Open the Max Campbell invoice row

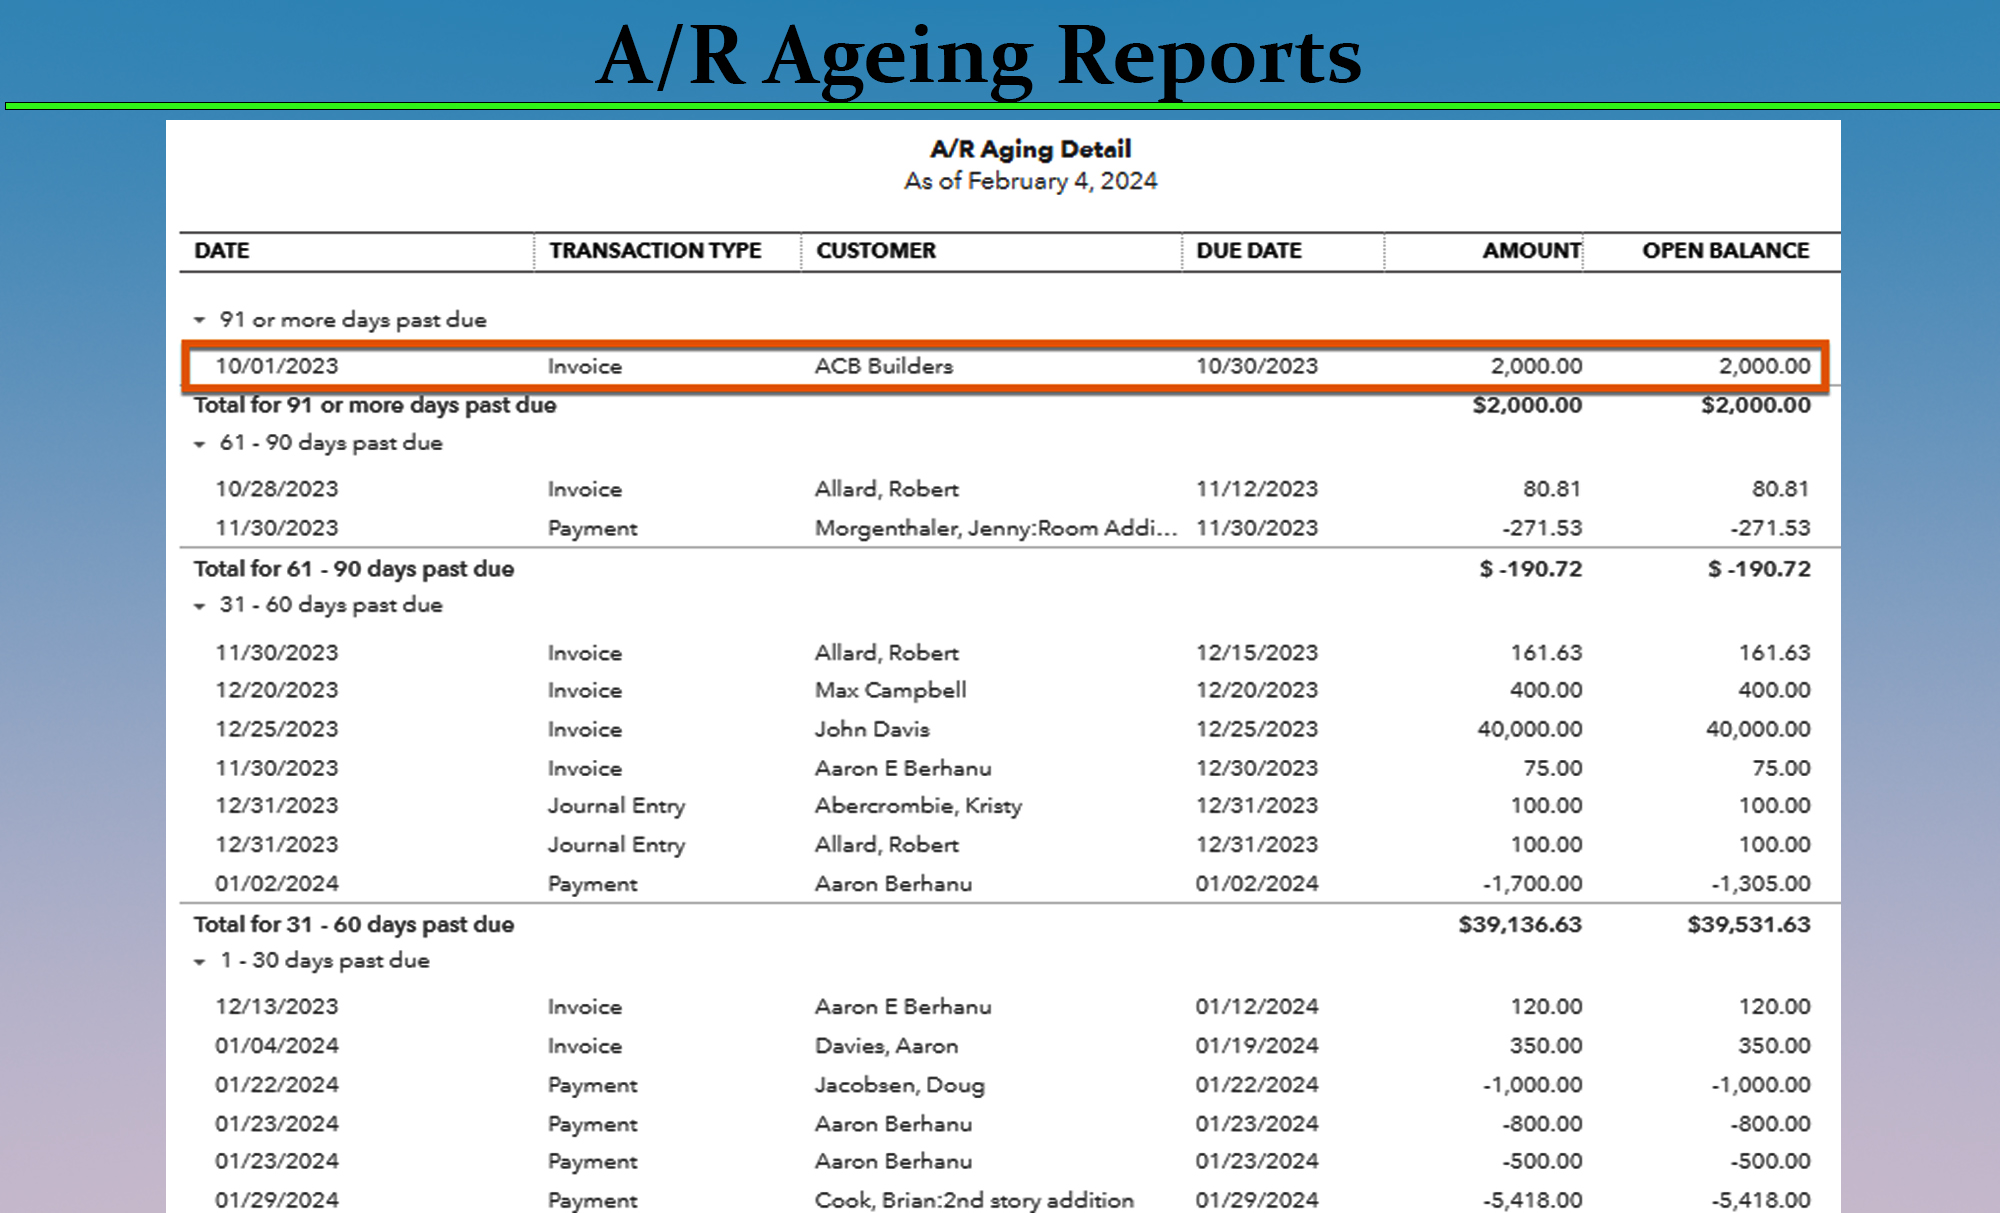[x=890, y=690]
